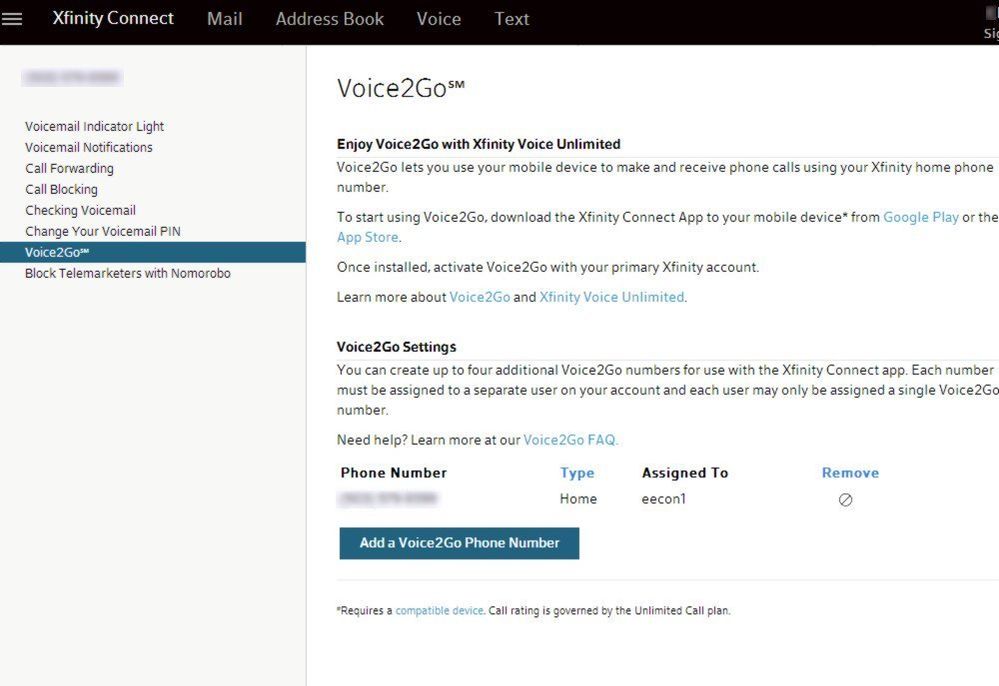Follow the Google Play link
The image size is (999, 686).
tap(920, 217)
